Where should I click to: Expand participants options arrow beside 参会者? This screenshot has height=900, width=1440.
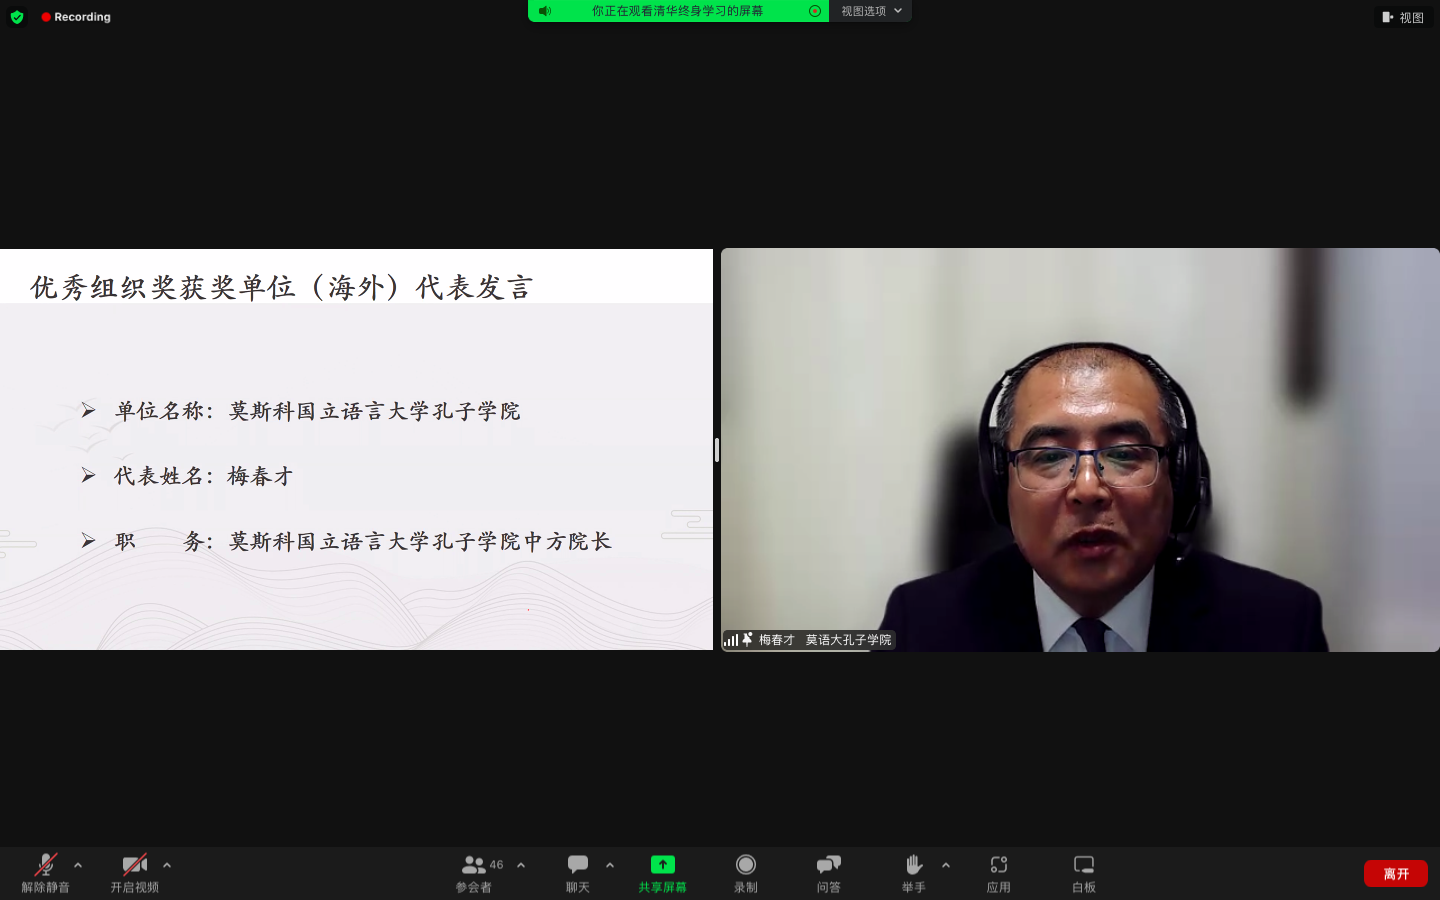[x=521, y=865]
